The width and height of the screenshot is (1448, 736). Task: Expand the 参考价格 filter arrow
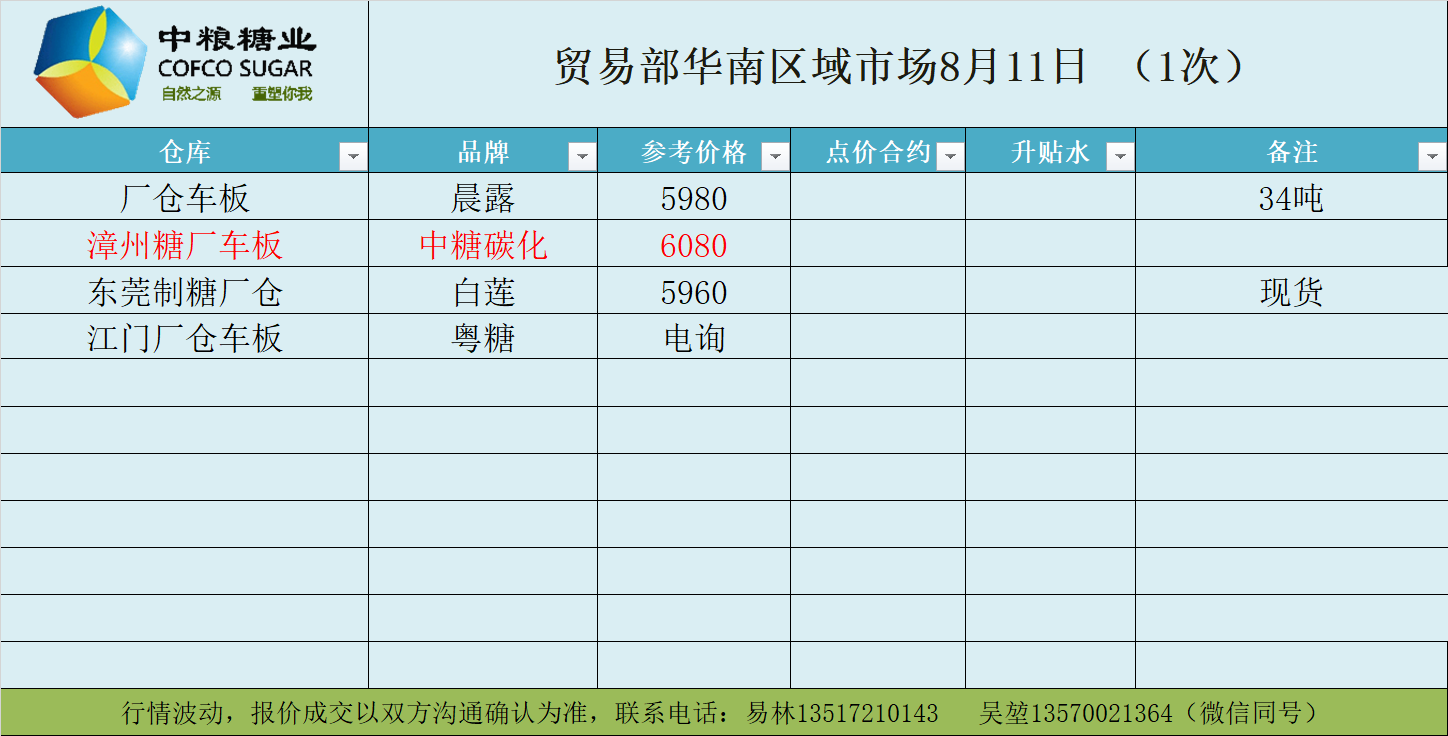tap(775, 156)
